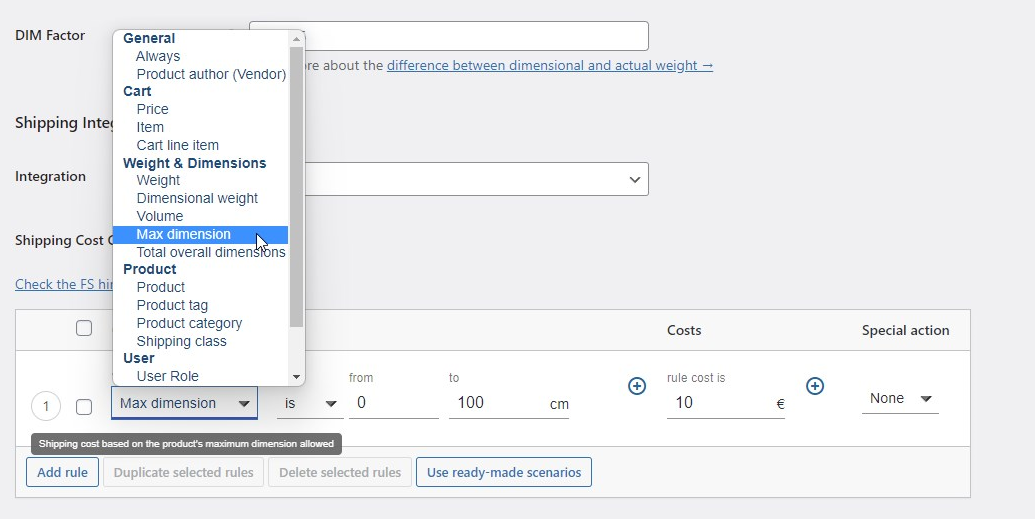Select all rules with the header checkbox
Viewport: 1035px width, 519px height.
click(x=84, y=328)
